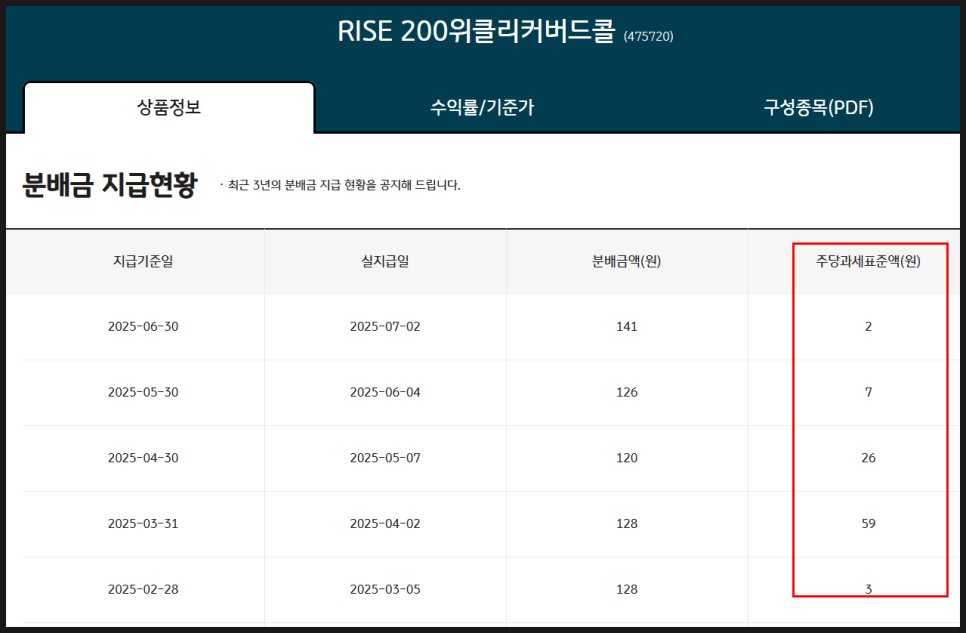The width and height of the screenshot is (966, 633).
Task: Select taxable amount 59 in the 2025-03-31 row
Action: click(868, 524)
